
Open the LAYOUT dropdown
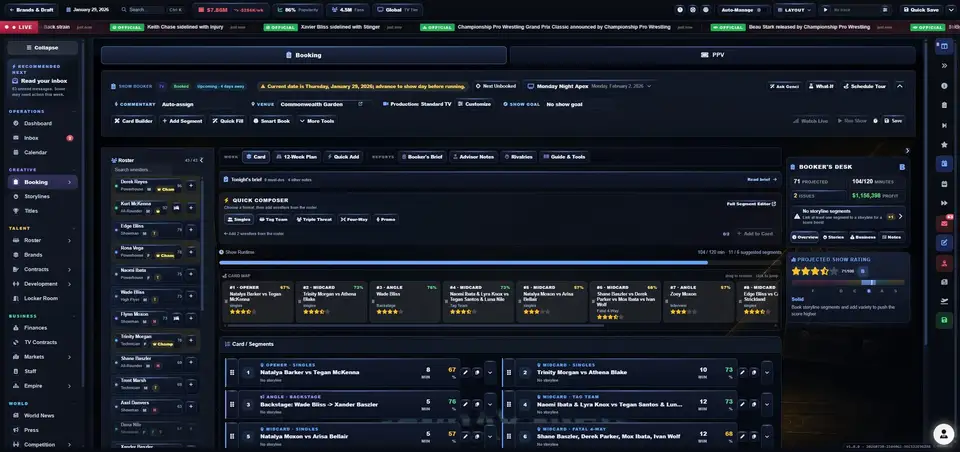(x=794, y=10)
